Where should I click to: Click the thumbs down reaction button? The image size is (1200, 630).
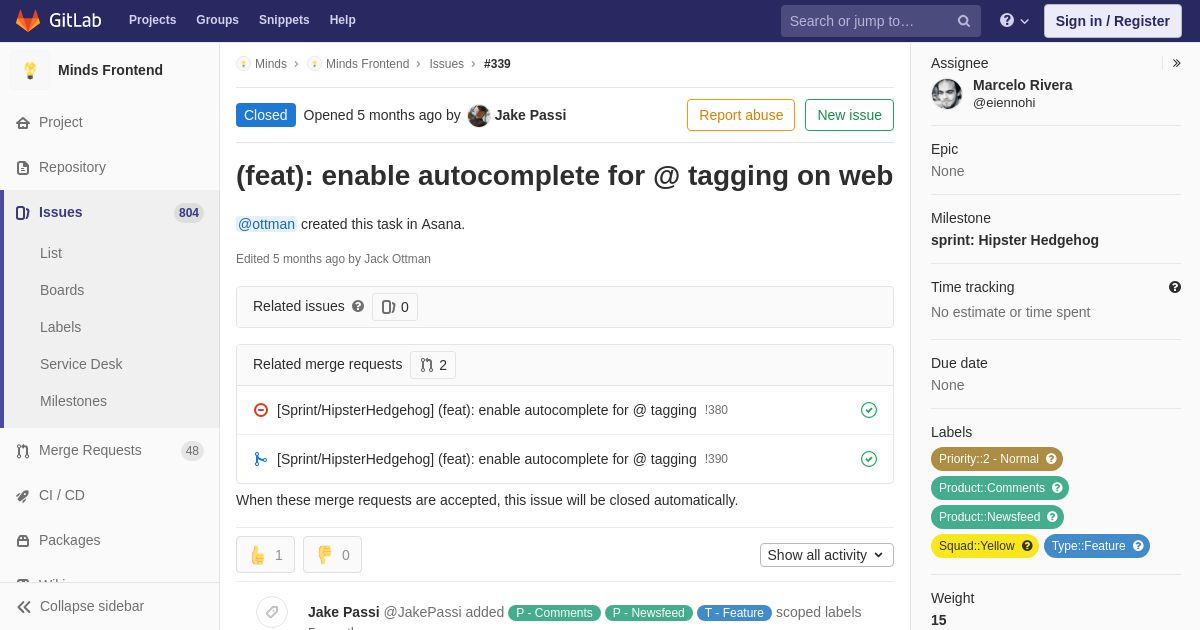pos(332,555)
